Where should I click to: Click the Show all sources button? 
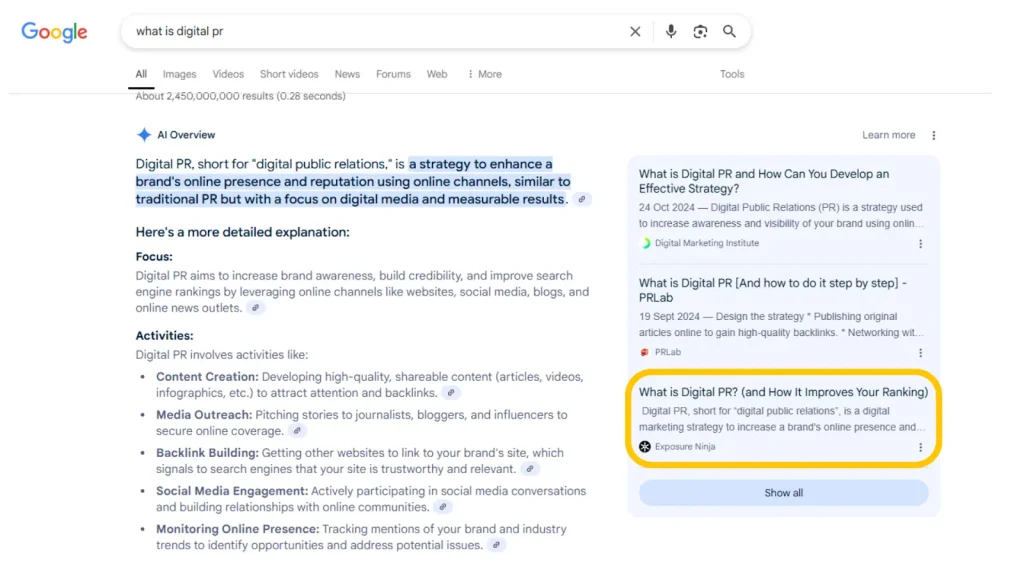[784, 493]
